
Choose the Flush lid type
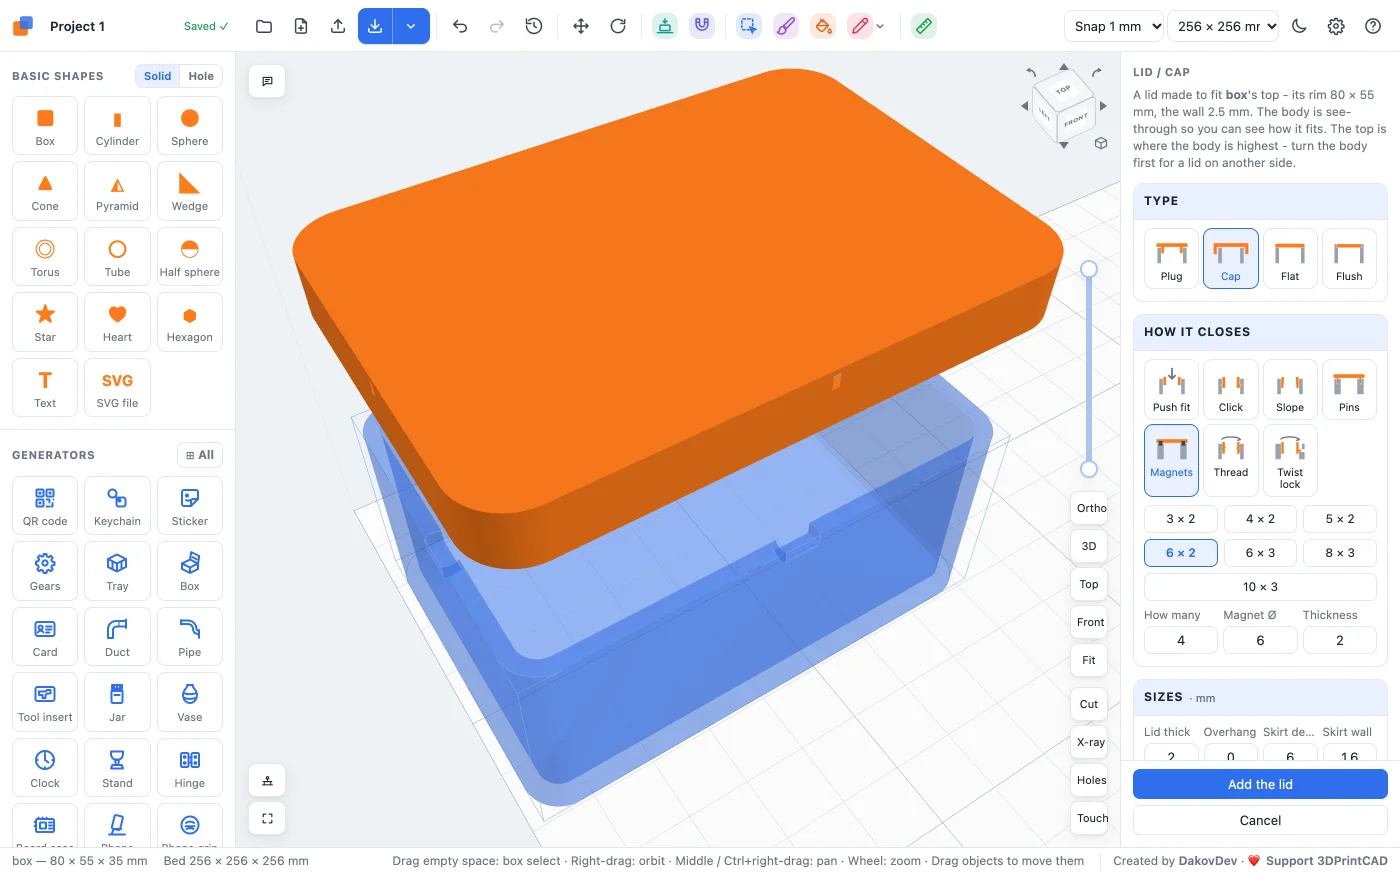(1349, 259)
